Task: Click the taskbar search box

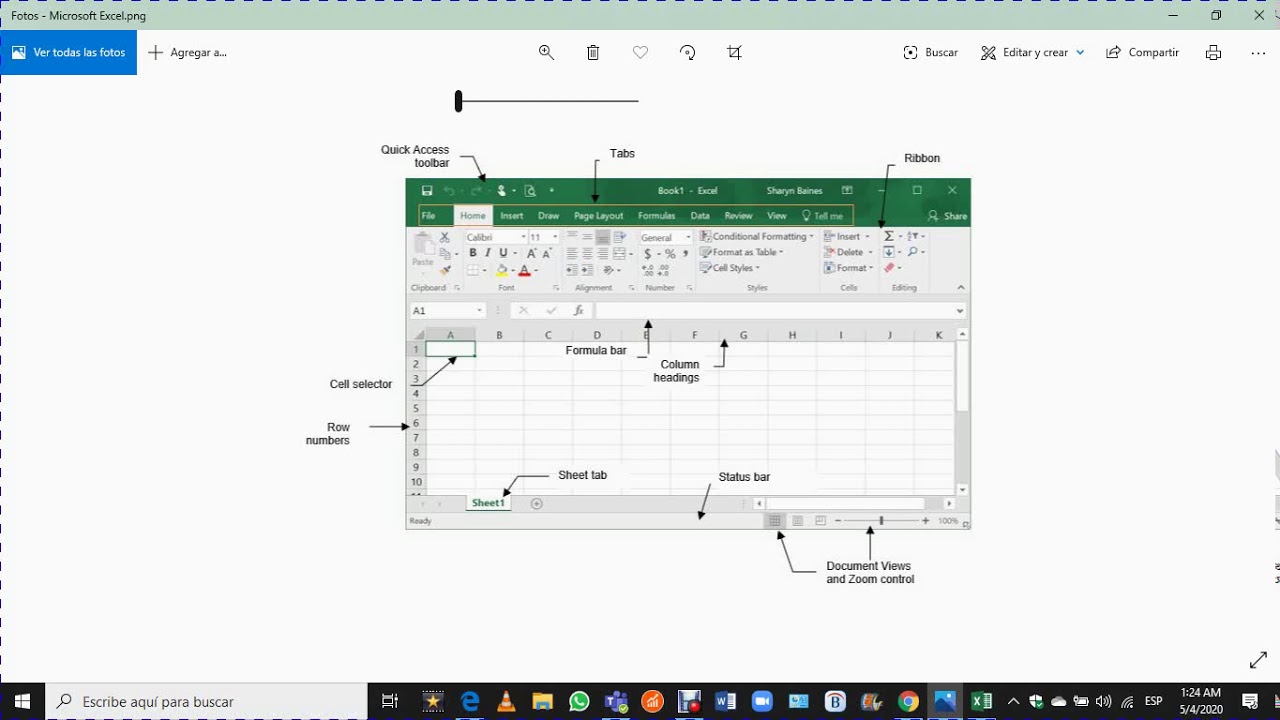Action: [x=207, y=701]
